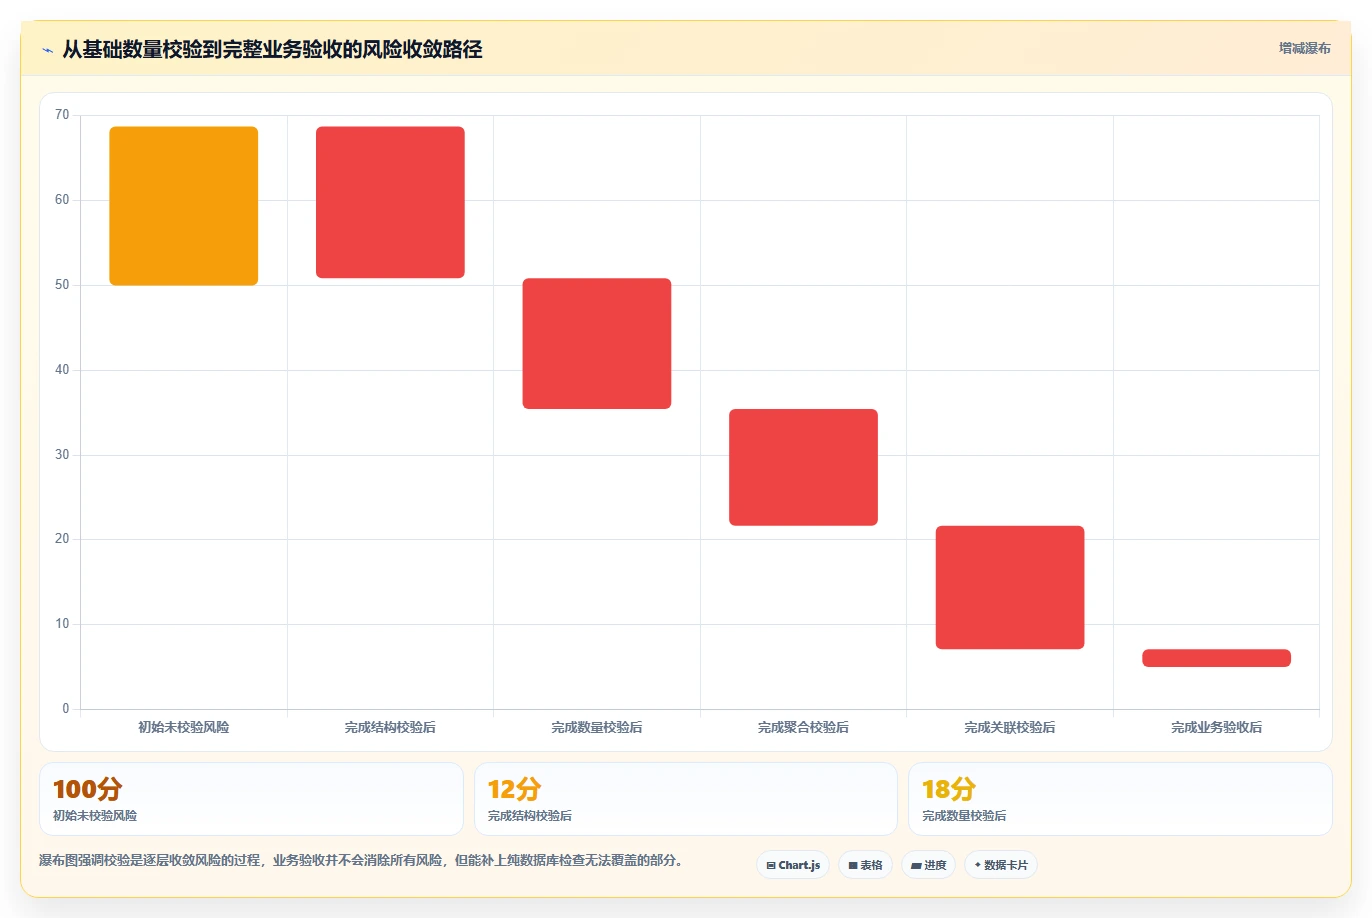Click the 增减瀑布 label in the header
The height and width of the screenshot is (918, 1372).
[x=1305, y=48]
